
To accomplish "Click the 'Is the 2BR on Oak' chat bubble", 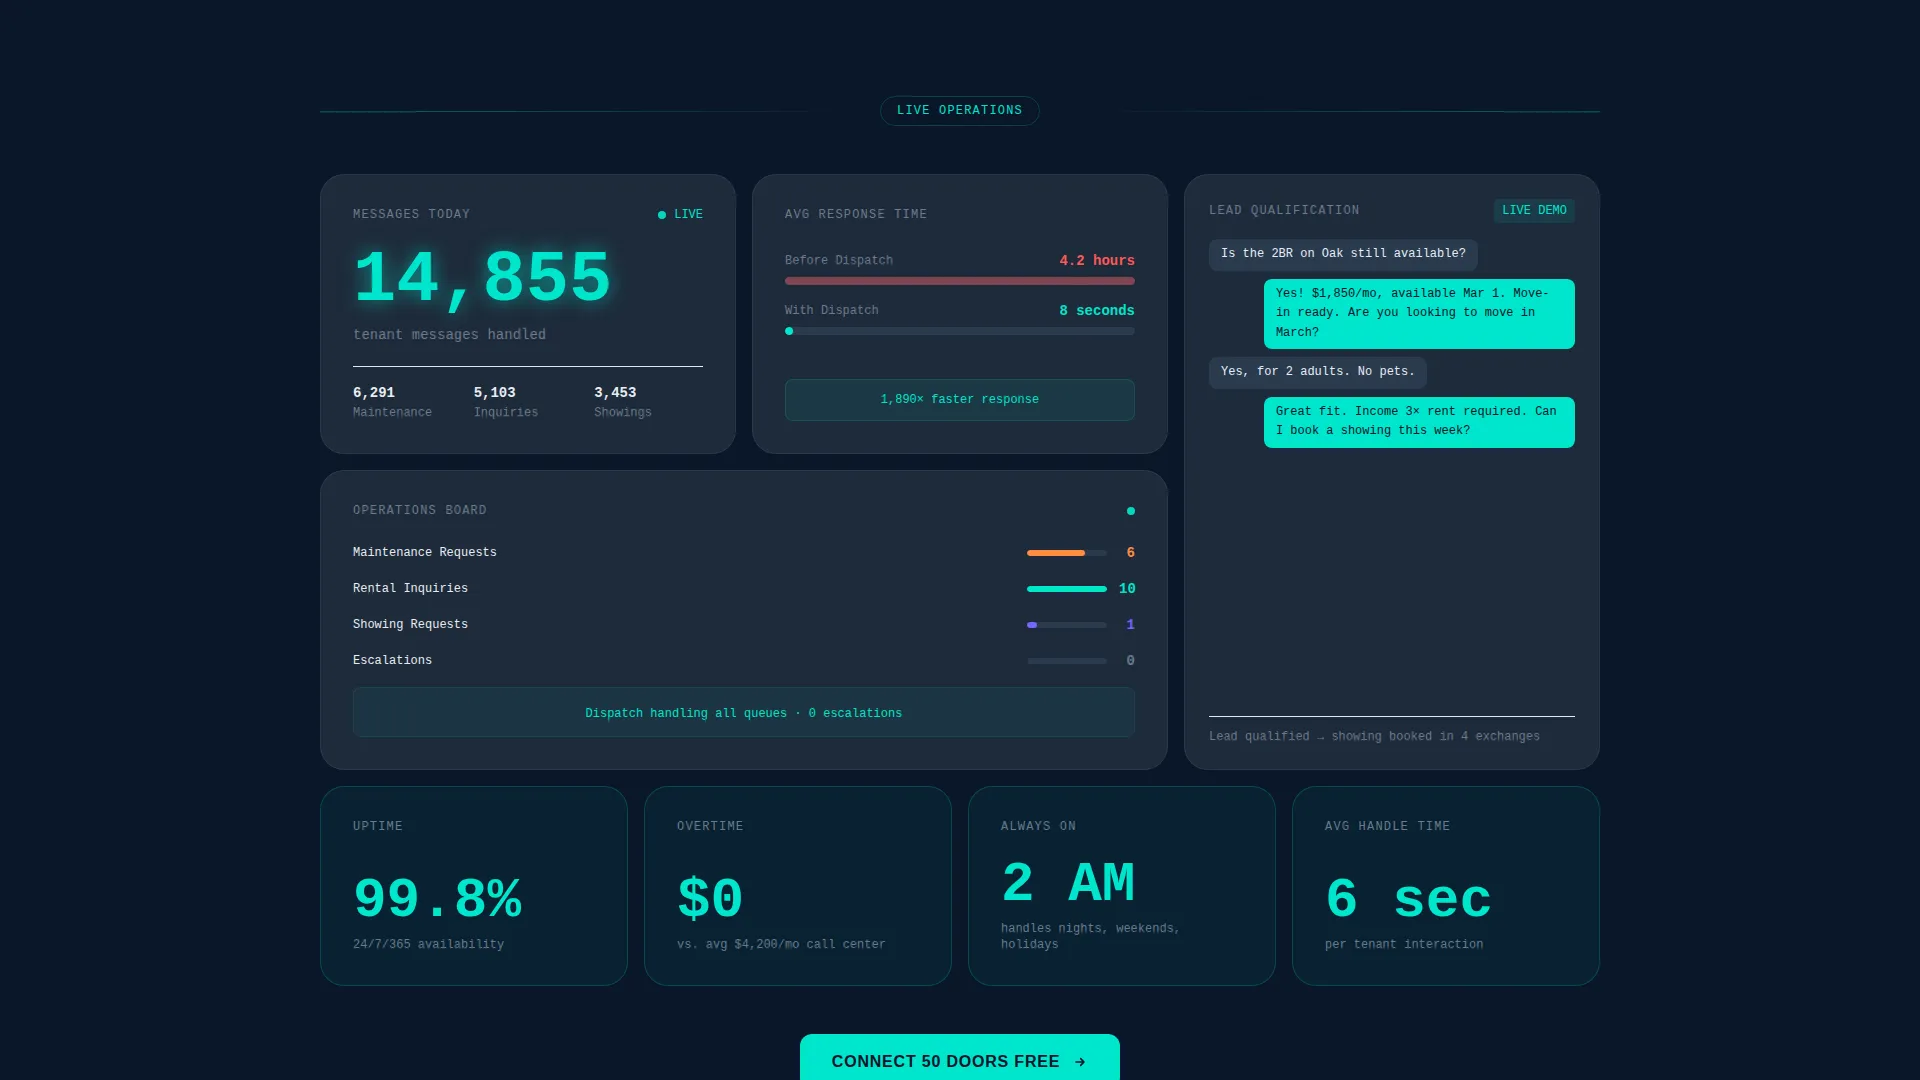I will pos(1343,254).
